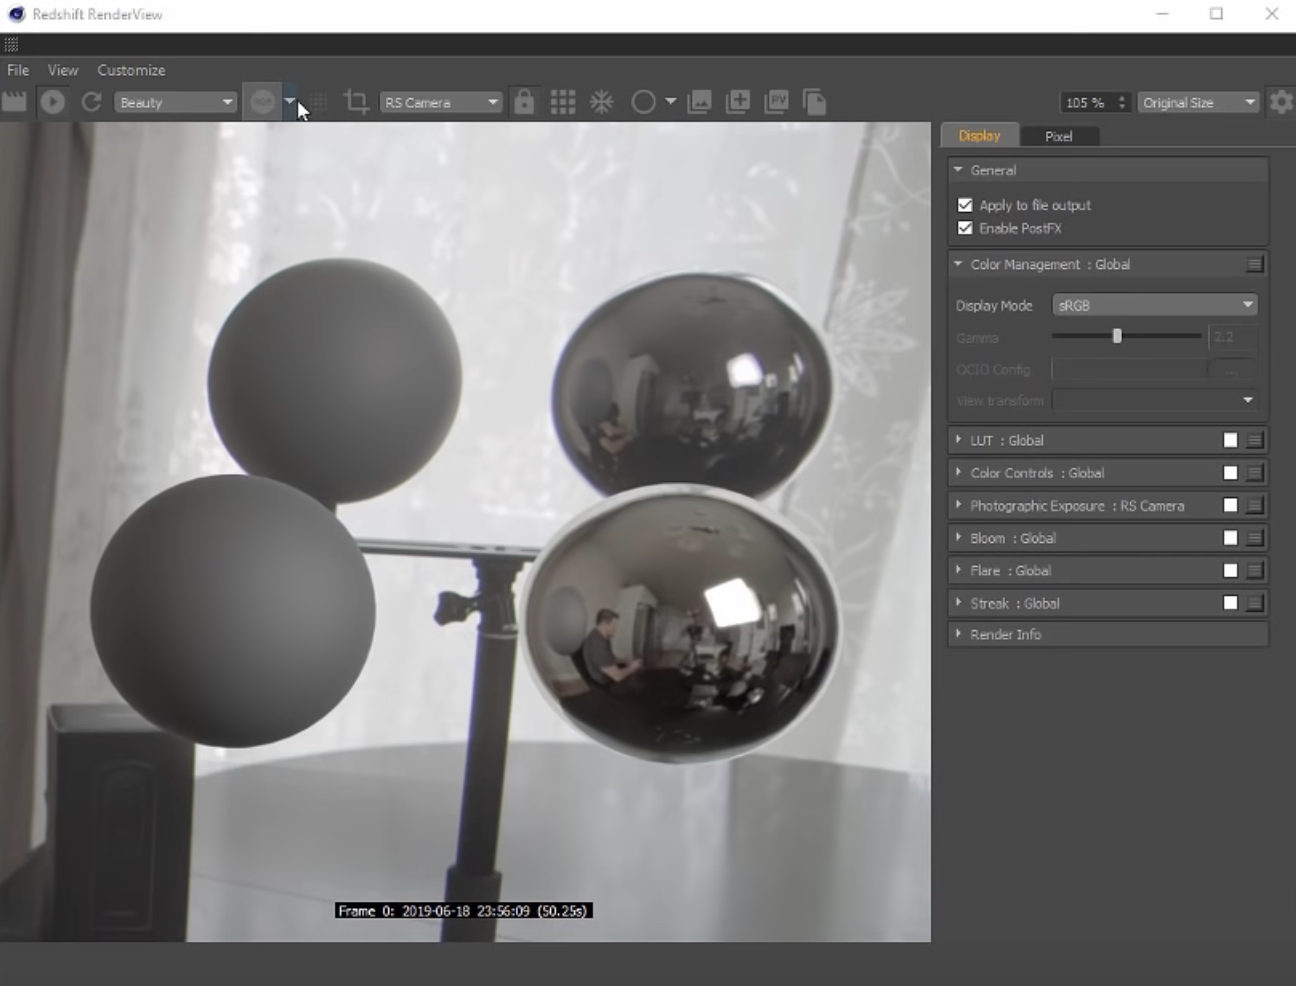Click the clapperboard render icon

click(x=14, y=102)
